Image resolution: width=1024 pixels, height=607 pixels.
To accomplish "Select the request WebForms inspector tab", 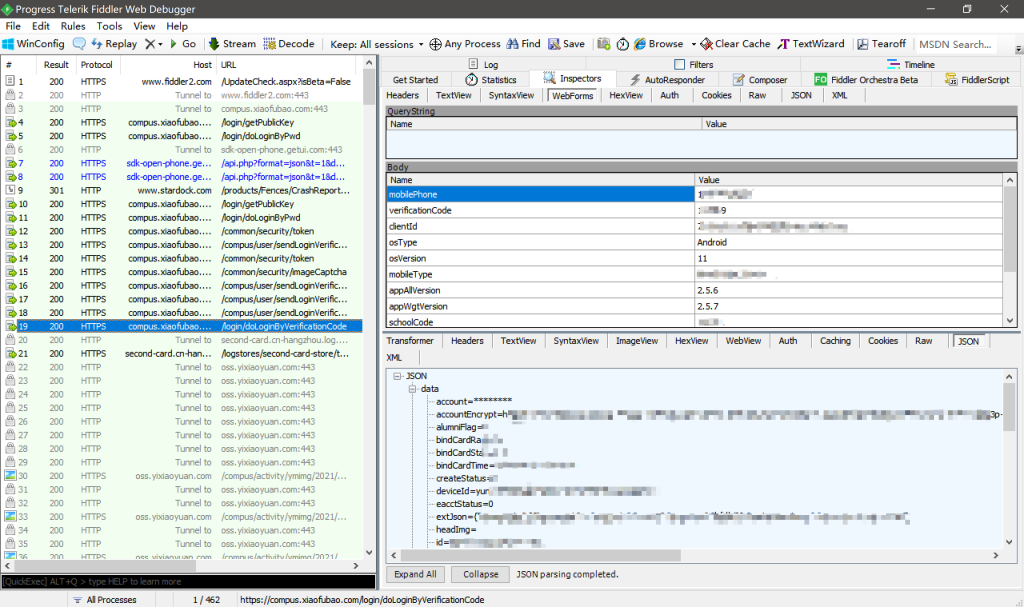I will (573, 95).
